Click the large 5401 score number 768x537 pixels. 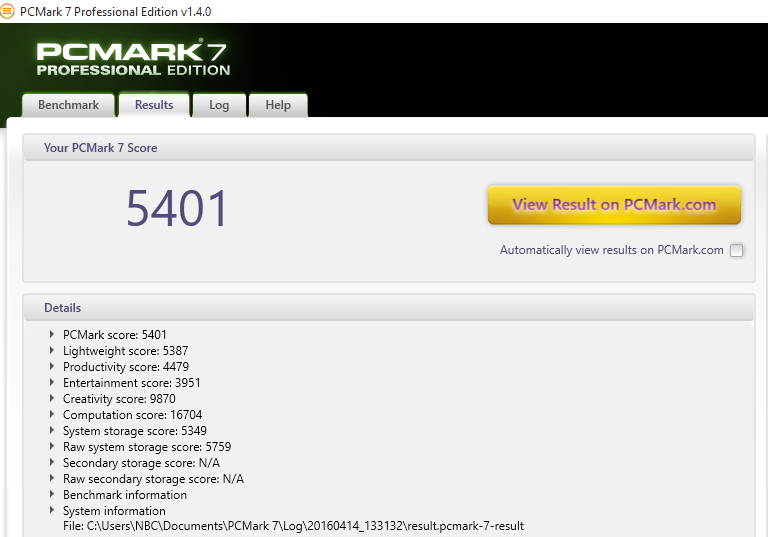click(177, 209)
